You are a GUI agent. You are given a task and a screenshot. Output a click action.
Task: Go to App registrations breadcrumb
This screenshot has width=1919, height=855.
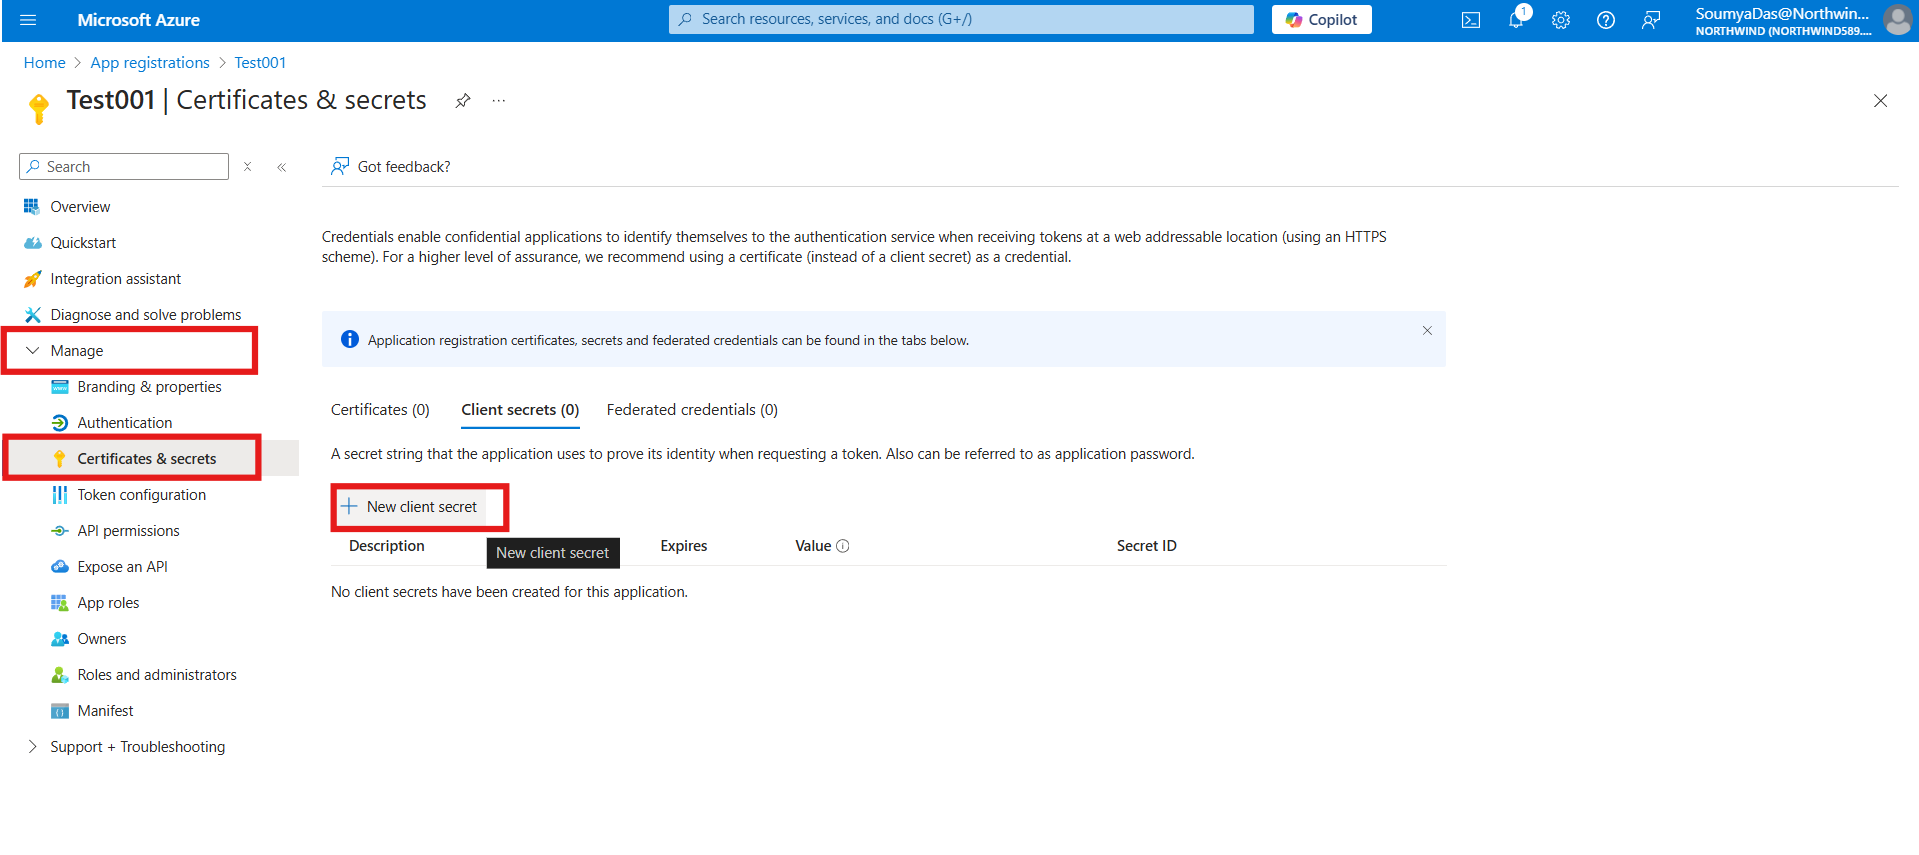[x=150, y=63]
